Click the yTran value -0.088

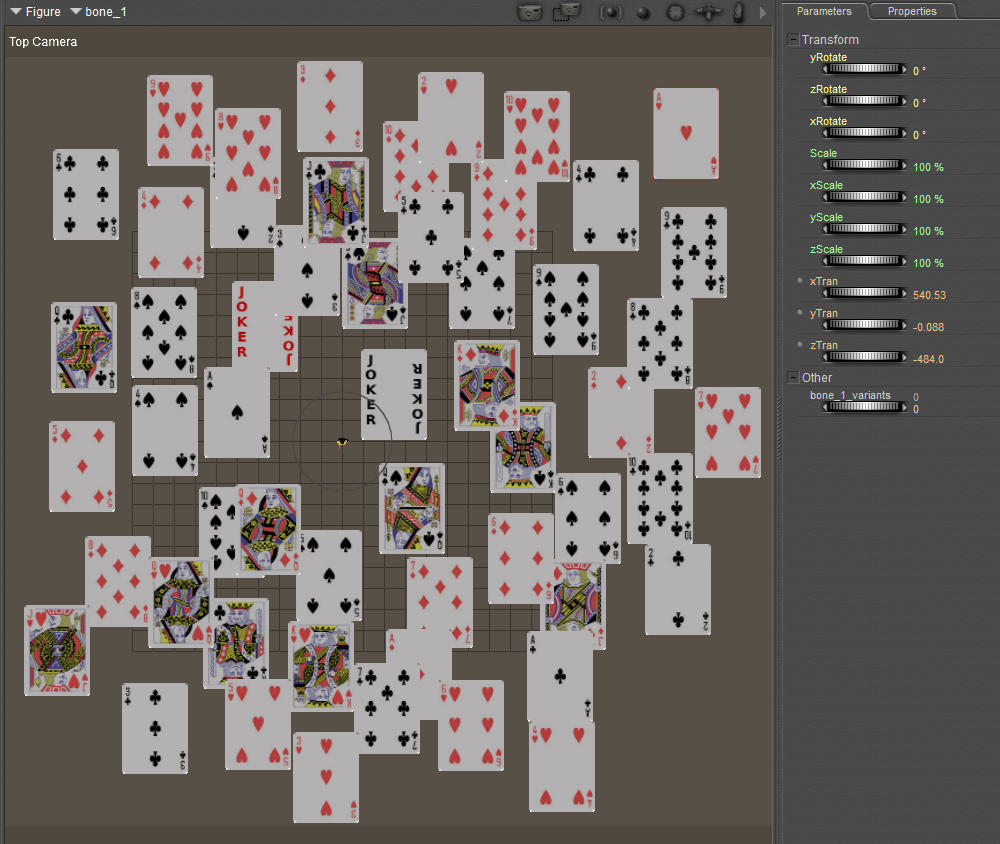point(928,327)
